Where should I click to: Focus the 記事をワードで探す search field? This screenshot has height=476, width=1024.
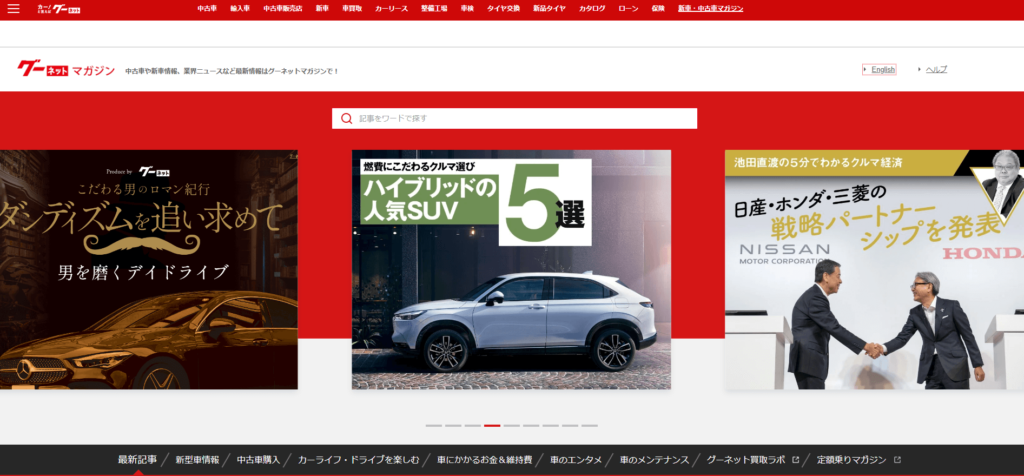(x=515, y=118)
